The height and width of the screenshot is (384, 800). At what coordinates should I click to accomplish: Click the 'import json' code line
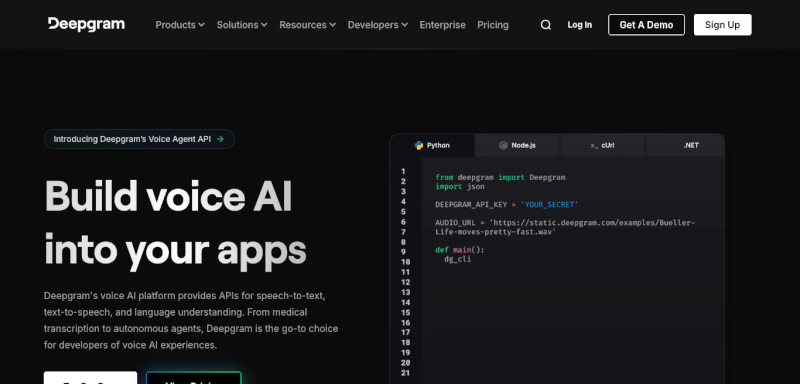460,187
